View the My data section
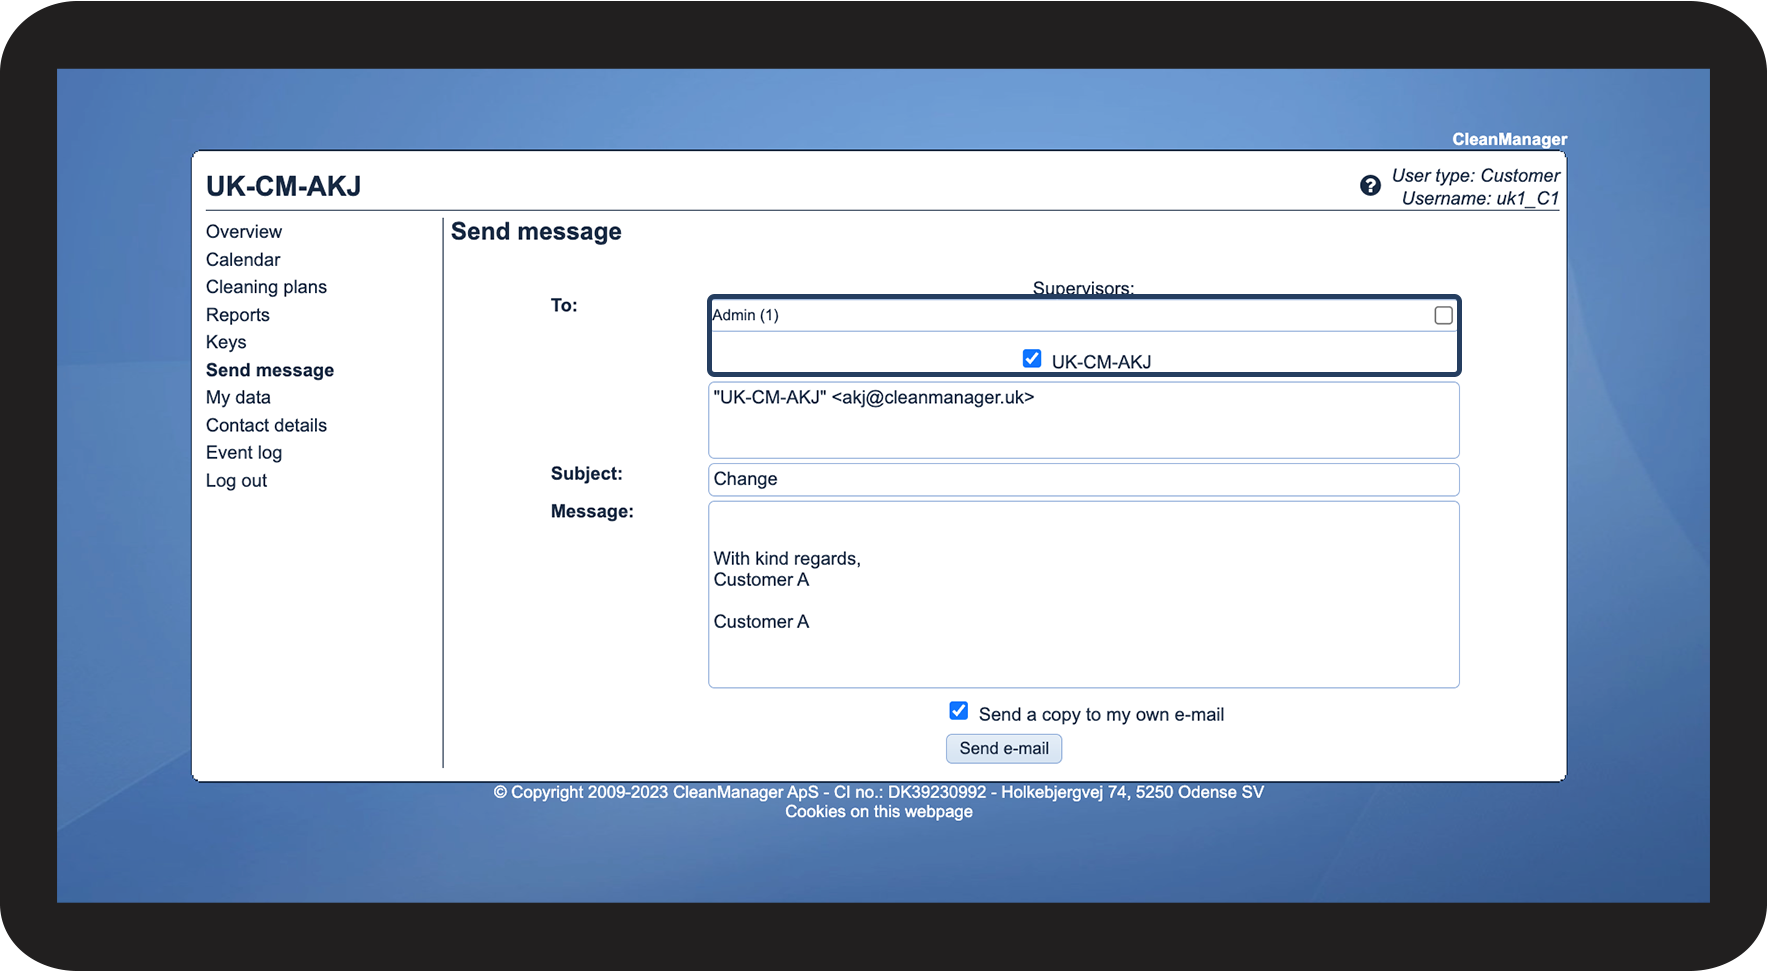1767x971 pixels. click(x=238, y=397)
